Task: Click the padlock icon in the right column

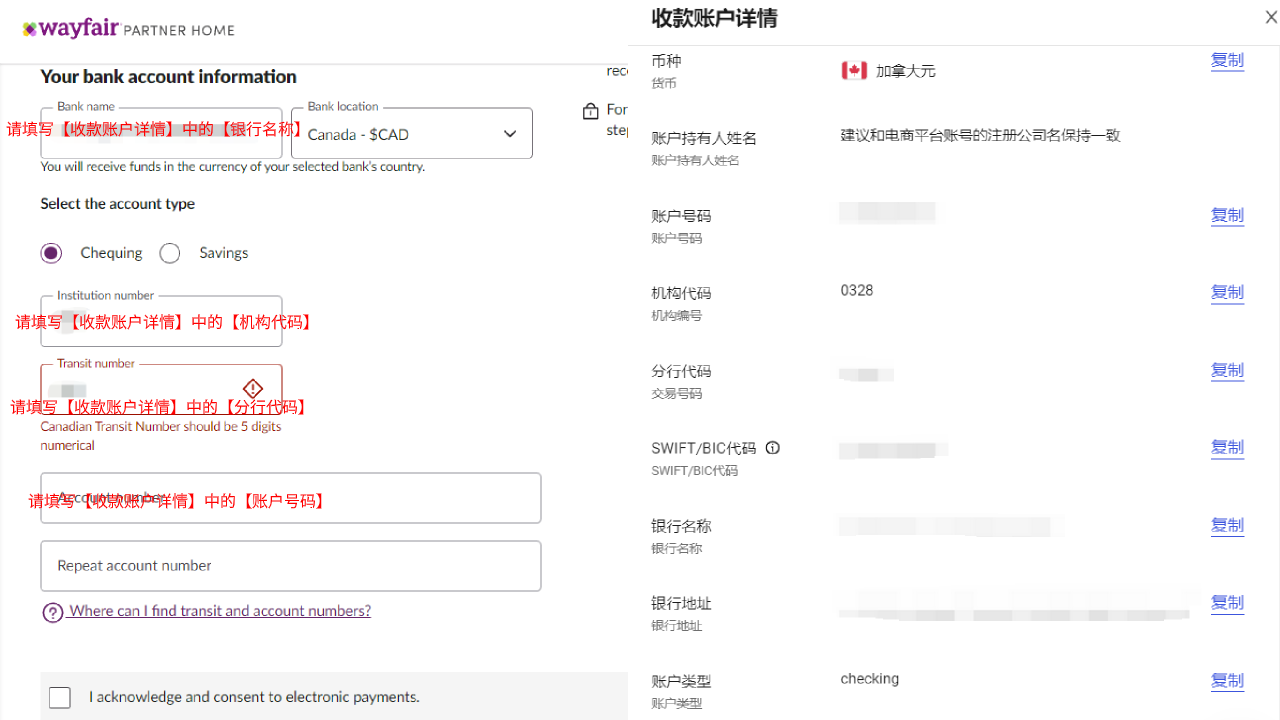Action: (x=590, y=110)
